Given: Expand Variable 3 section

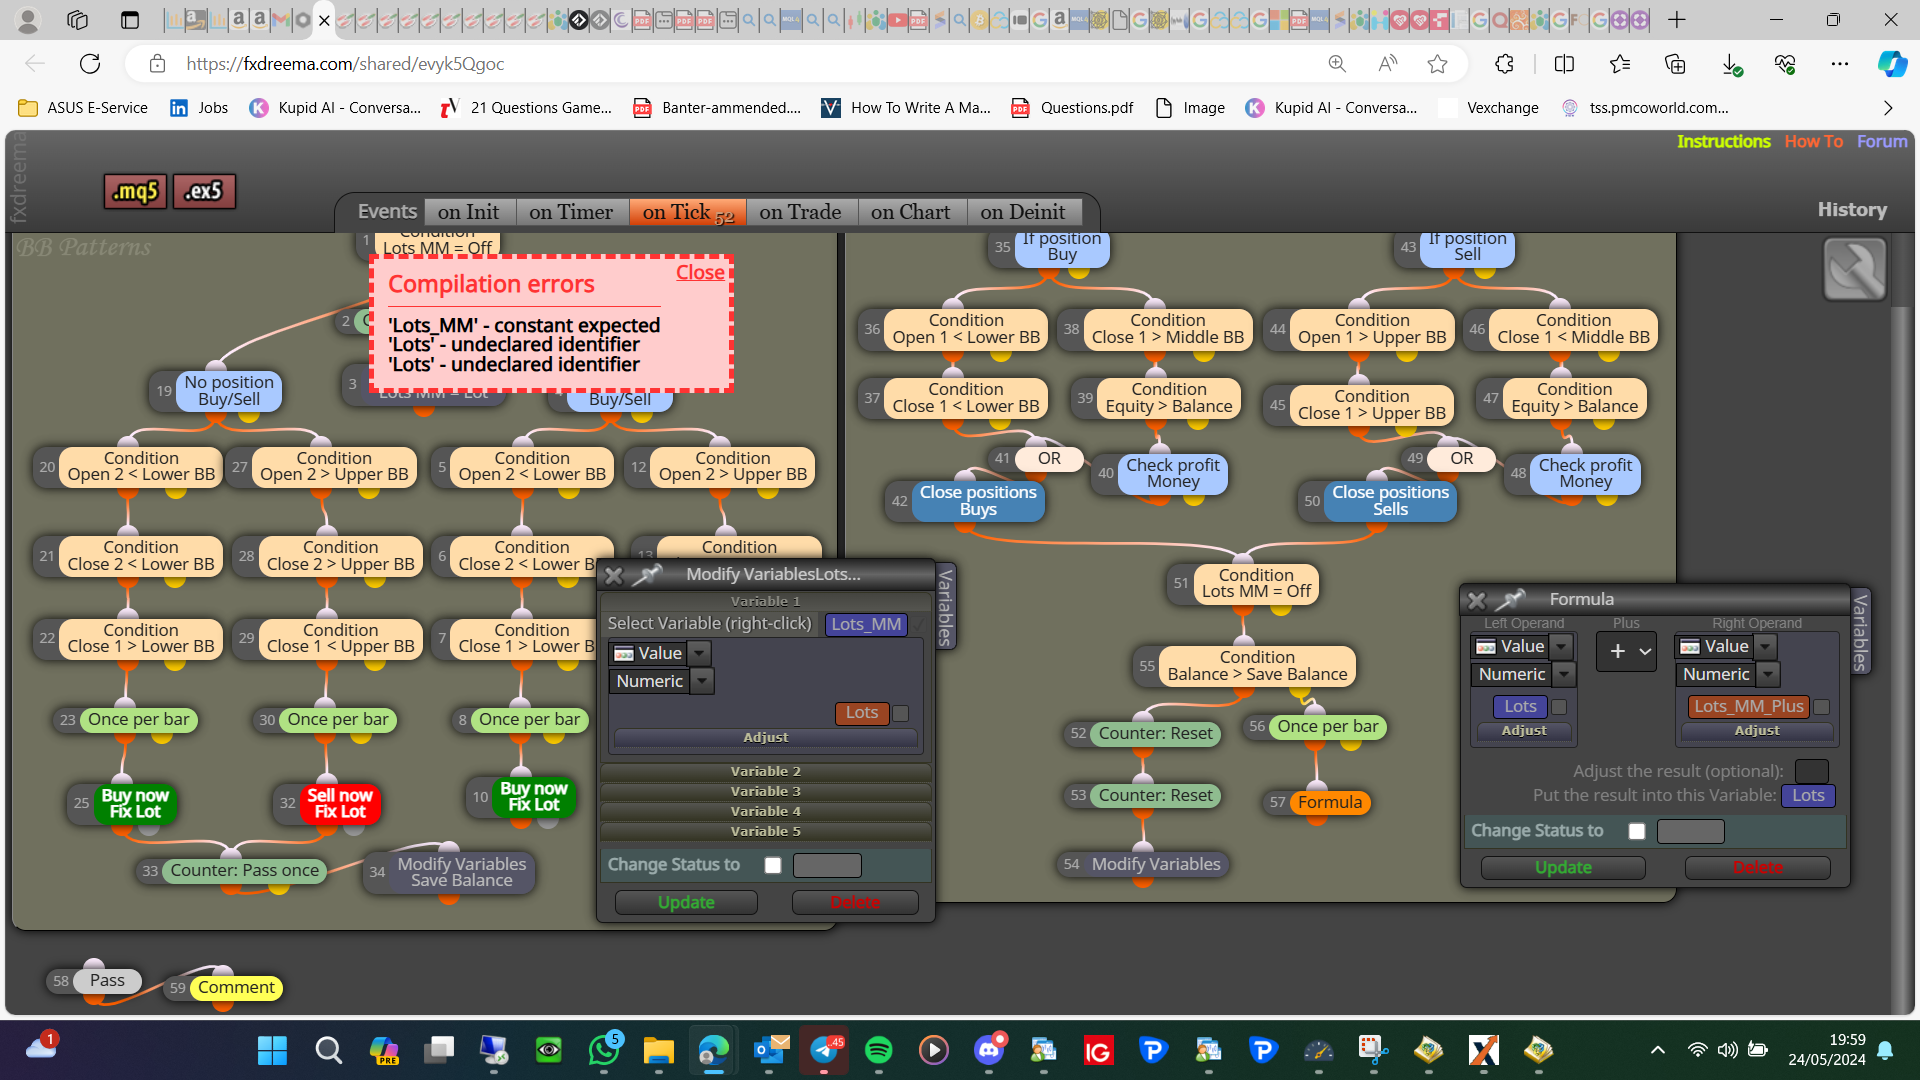Looking at the screenshot, I should pyautogui.click(x=766, y=792).
